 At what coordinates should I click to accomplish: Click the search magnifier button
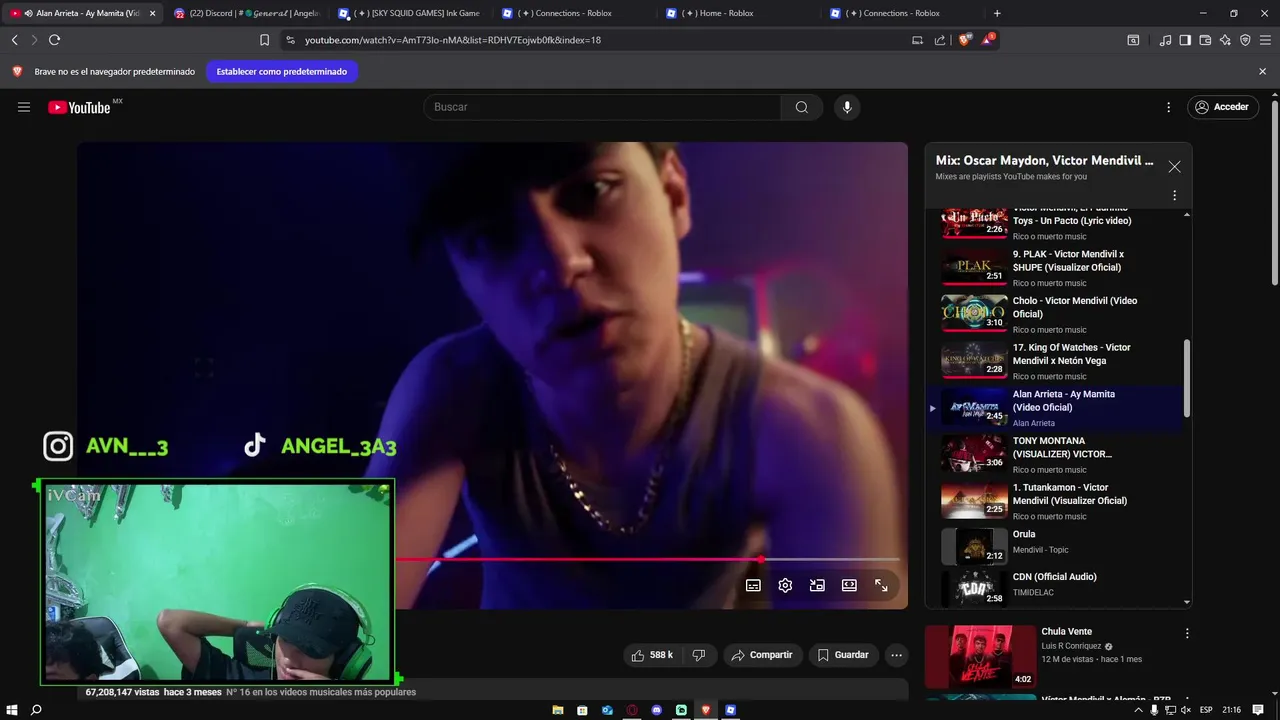click(802, 107)
